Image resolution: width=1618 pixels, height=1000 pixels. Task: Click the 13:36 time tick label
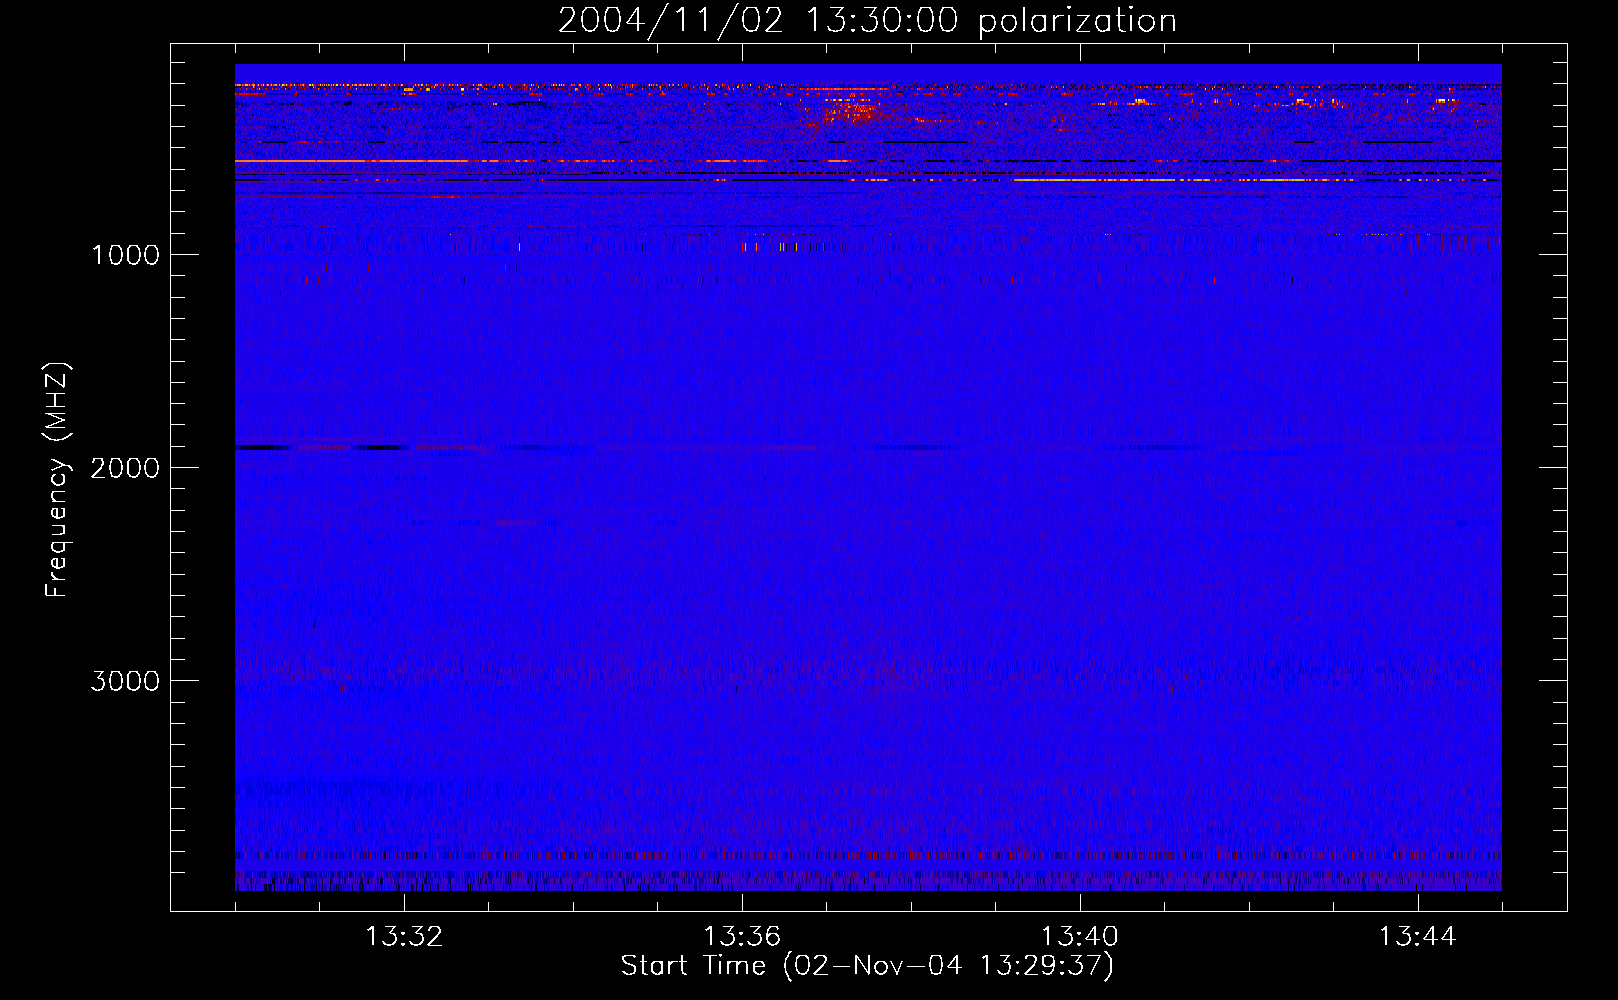[x=742, y=937]
